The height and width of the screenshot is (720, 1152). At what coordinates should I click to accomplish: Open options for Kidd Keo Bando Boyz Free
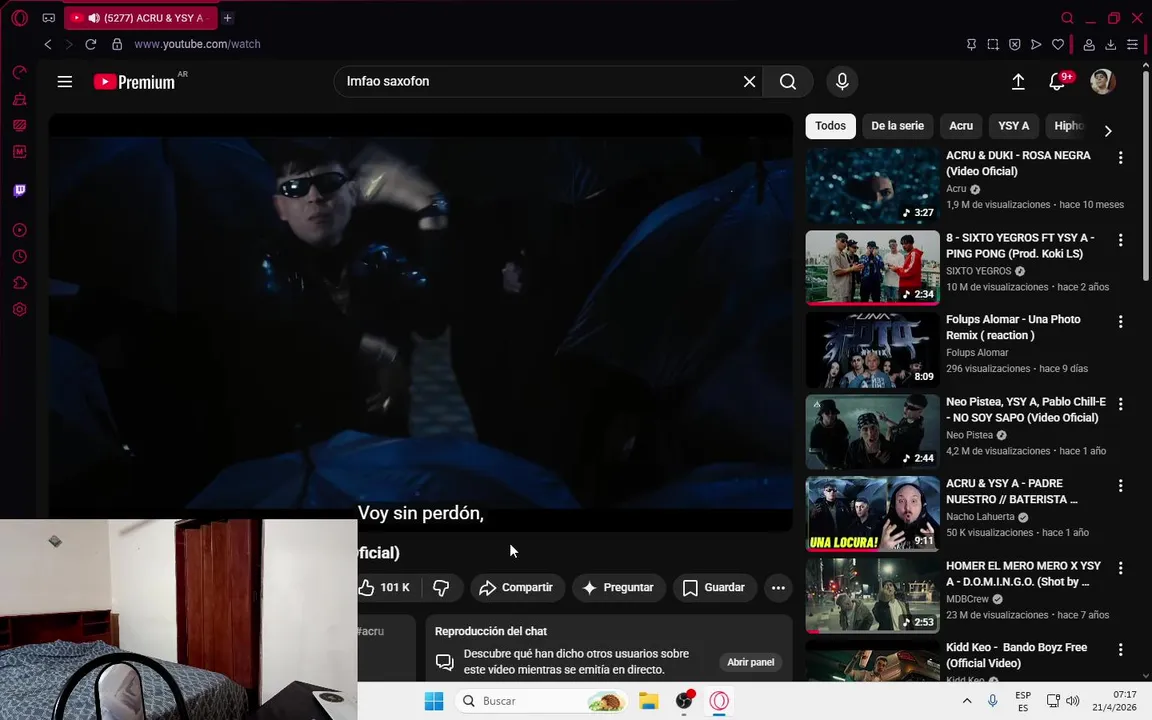click(x=1120, y=649)
